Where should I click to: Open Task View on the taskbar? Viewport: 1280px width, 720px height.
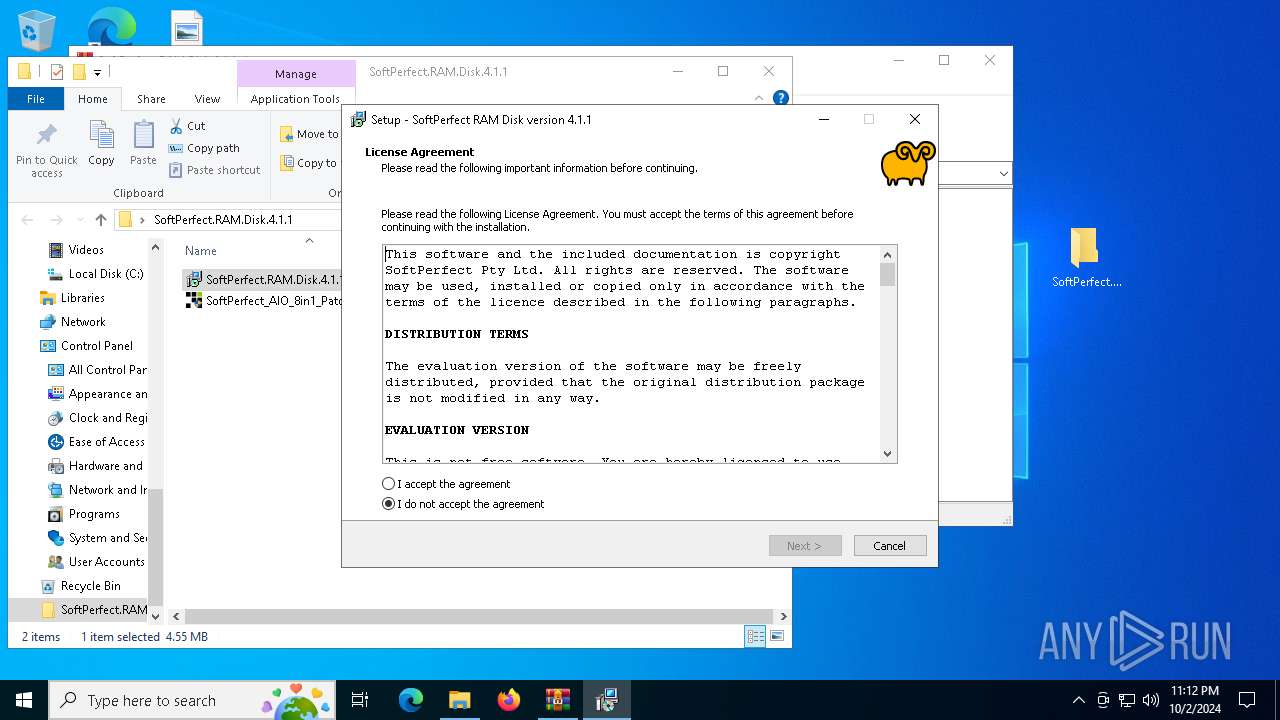pos(360,700)
